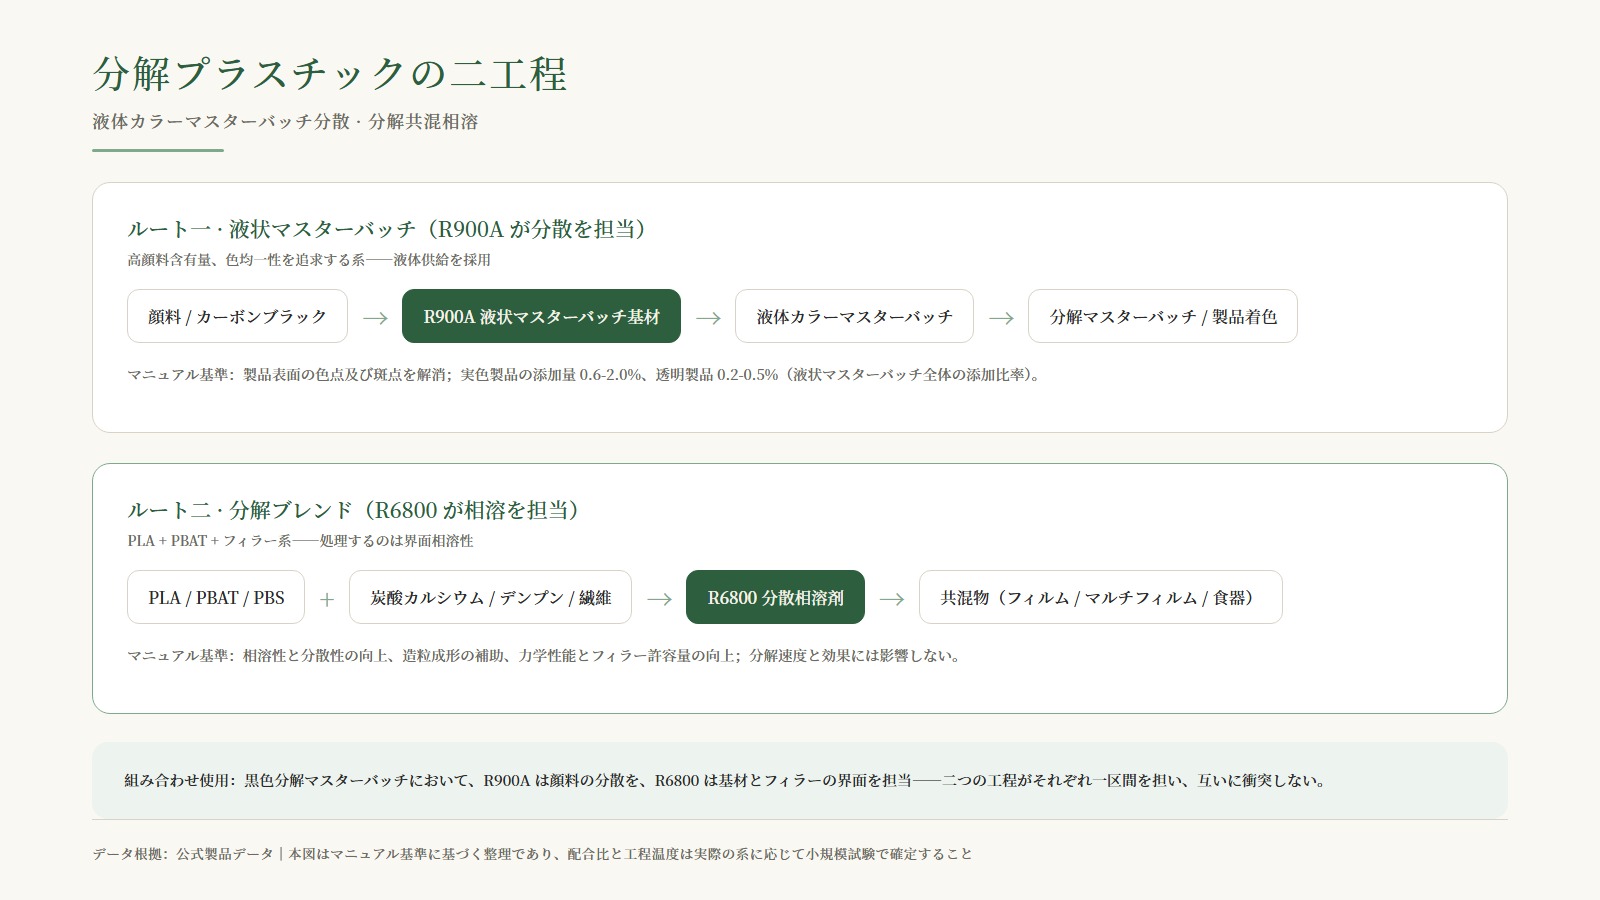
Task: Click the 液体カラーマスターバッチ box
Action: [x=854, y=316]
